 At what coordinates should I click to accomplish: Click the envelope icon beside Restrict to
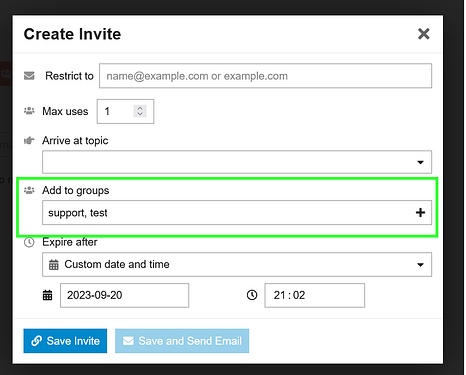click(x=29, y=76)
